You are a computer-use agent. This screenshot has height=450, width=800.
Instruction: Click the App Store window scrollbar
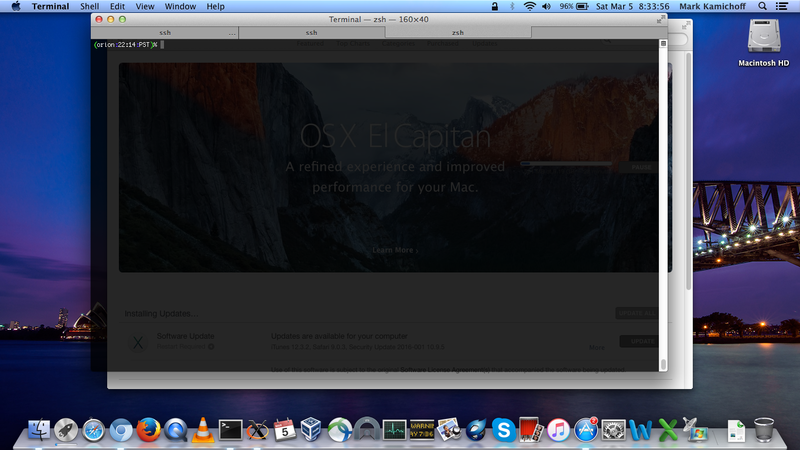(x=688, y=171)
